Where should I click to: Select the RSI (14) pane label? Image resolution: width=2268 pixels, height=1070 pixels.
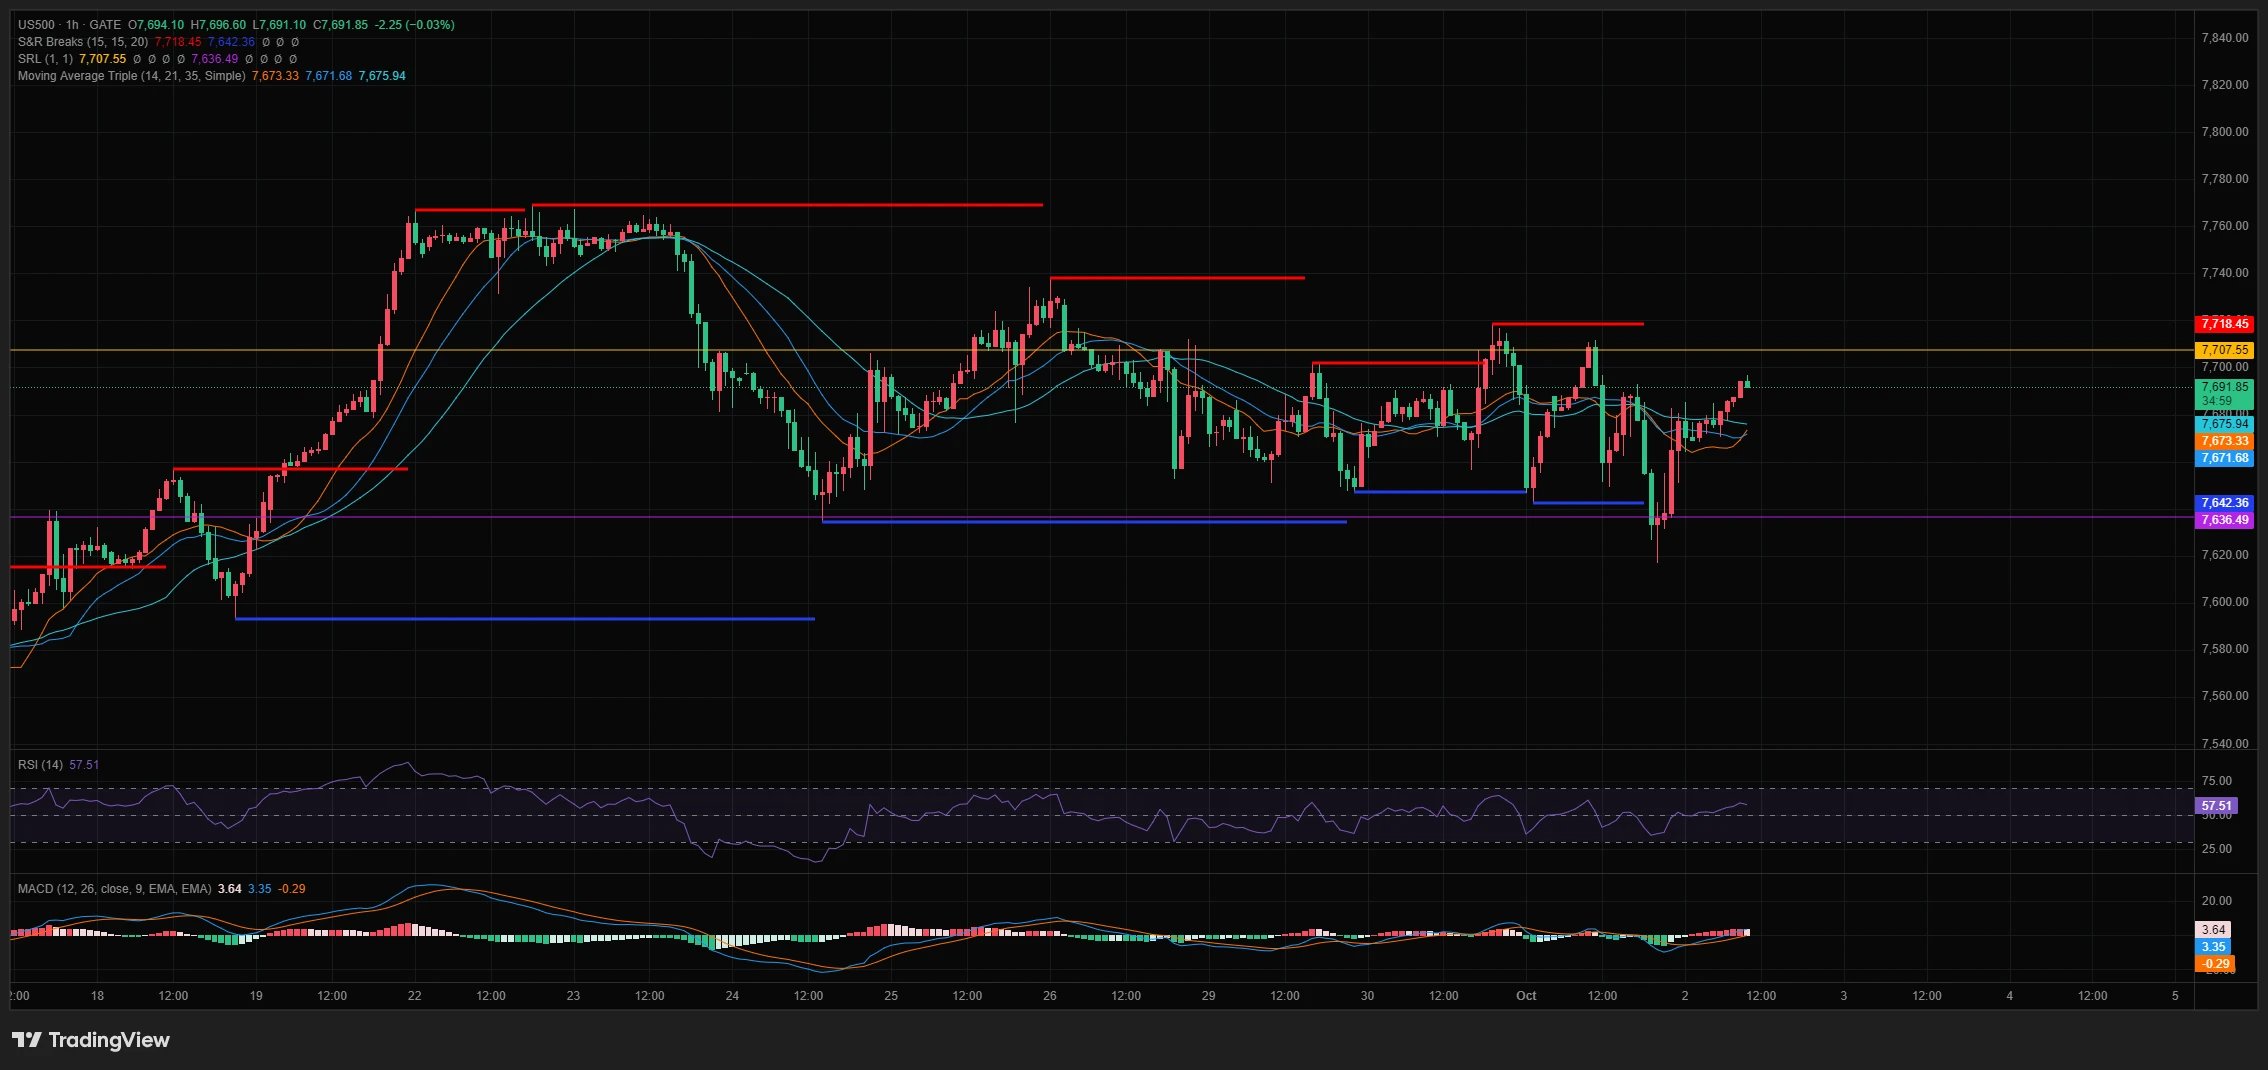40,765
